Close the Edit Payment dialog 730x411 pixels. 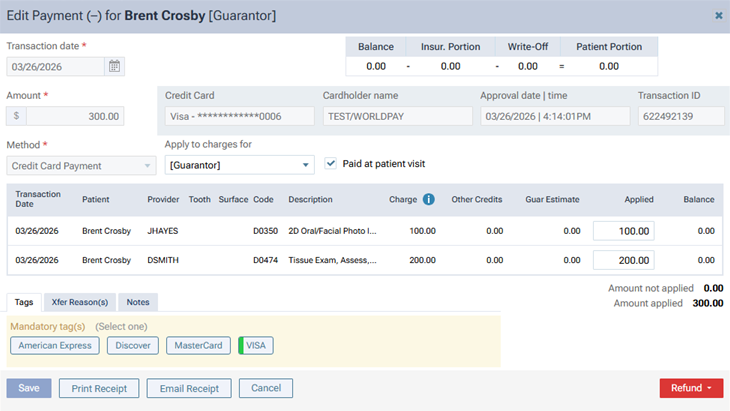(x=718, y=16)
